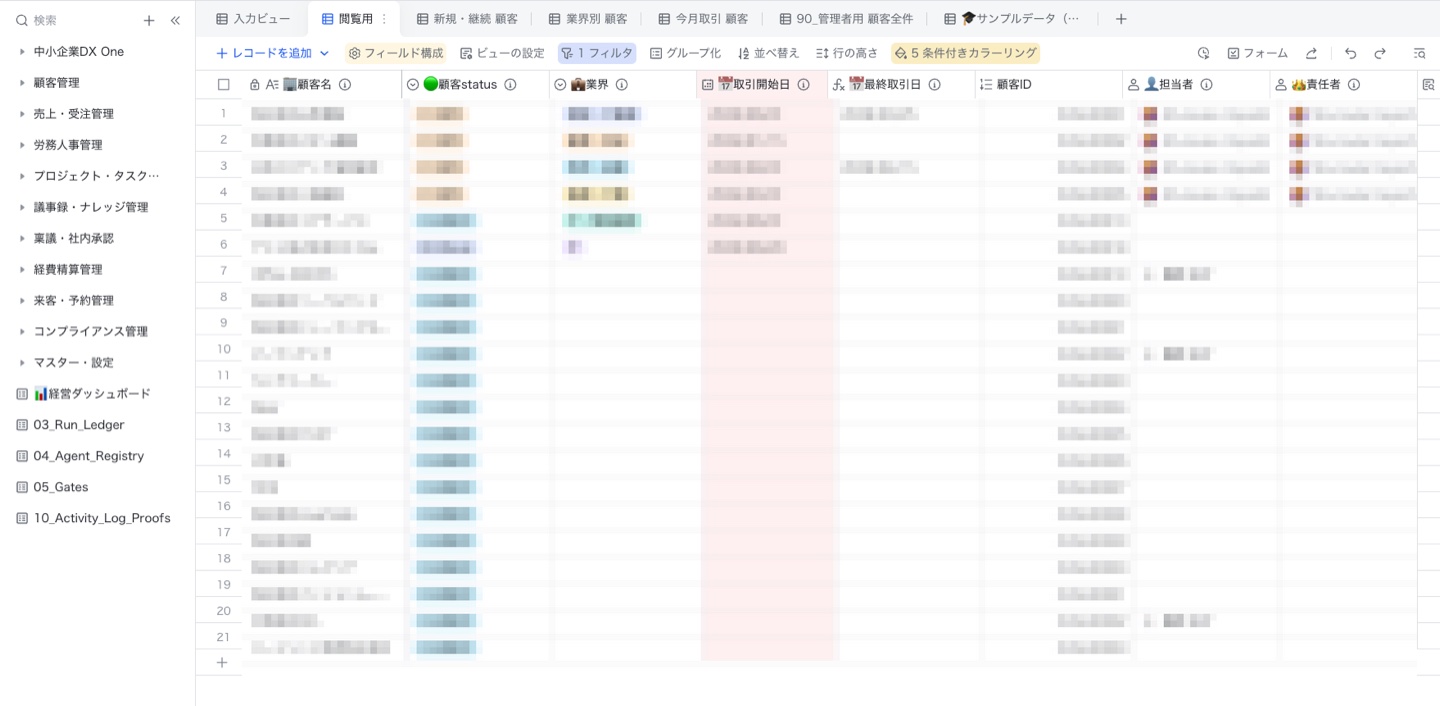Expand the 経費精算管理 folder
Viewport: 1440px width, 706px height.
(22, 269)
